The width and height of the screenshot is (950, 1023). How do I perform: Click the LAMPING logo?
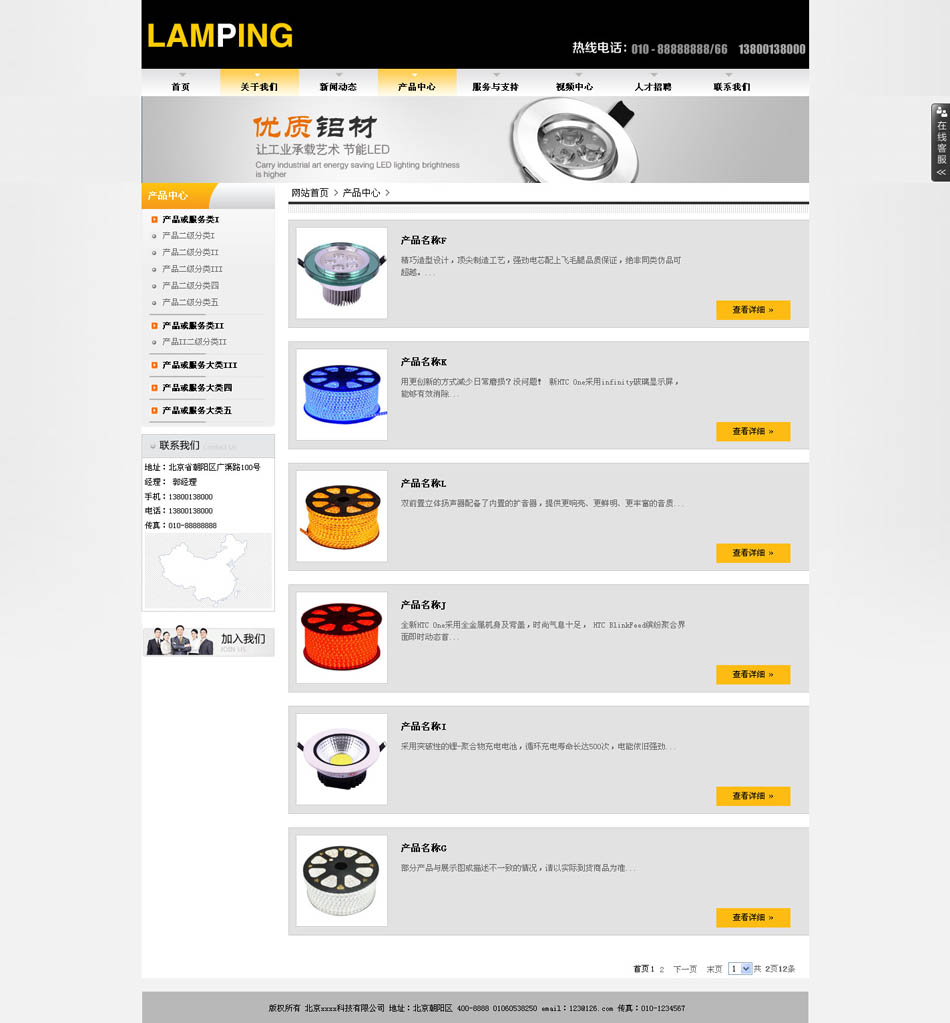pyautogui.click(x=220, y=36)
